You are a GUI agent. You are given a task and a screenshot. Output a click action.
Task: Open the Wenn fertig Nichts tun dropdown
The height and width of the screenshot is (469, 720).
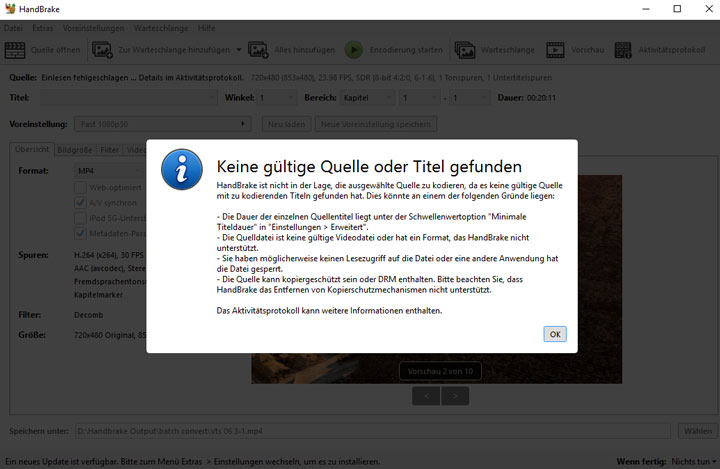(x=693, y=461)
